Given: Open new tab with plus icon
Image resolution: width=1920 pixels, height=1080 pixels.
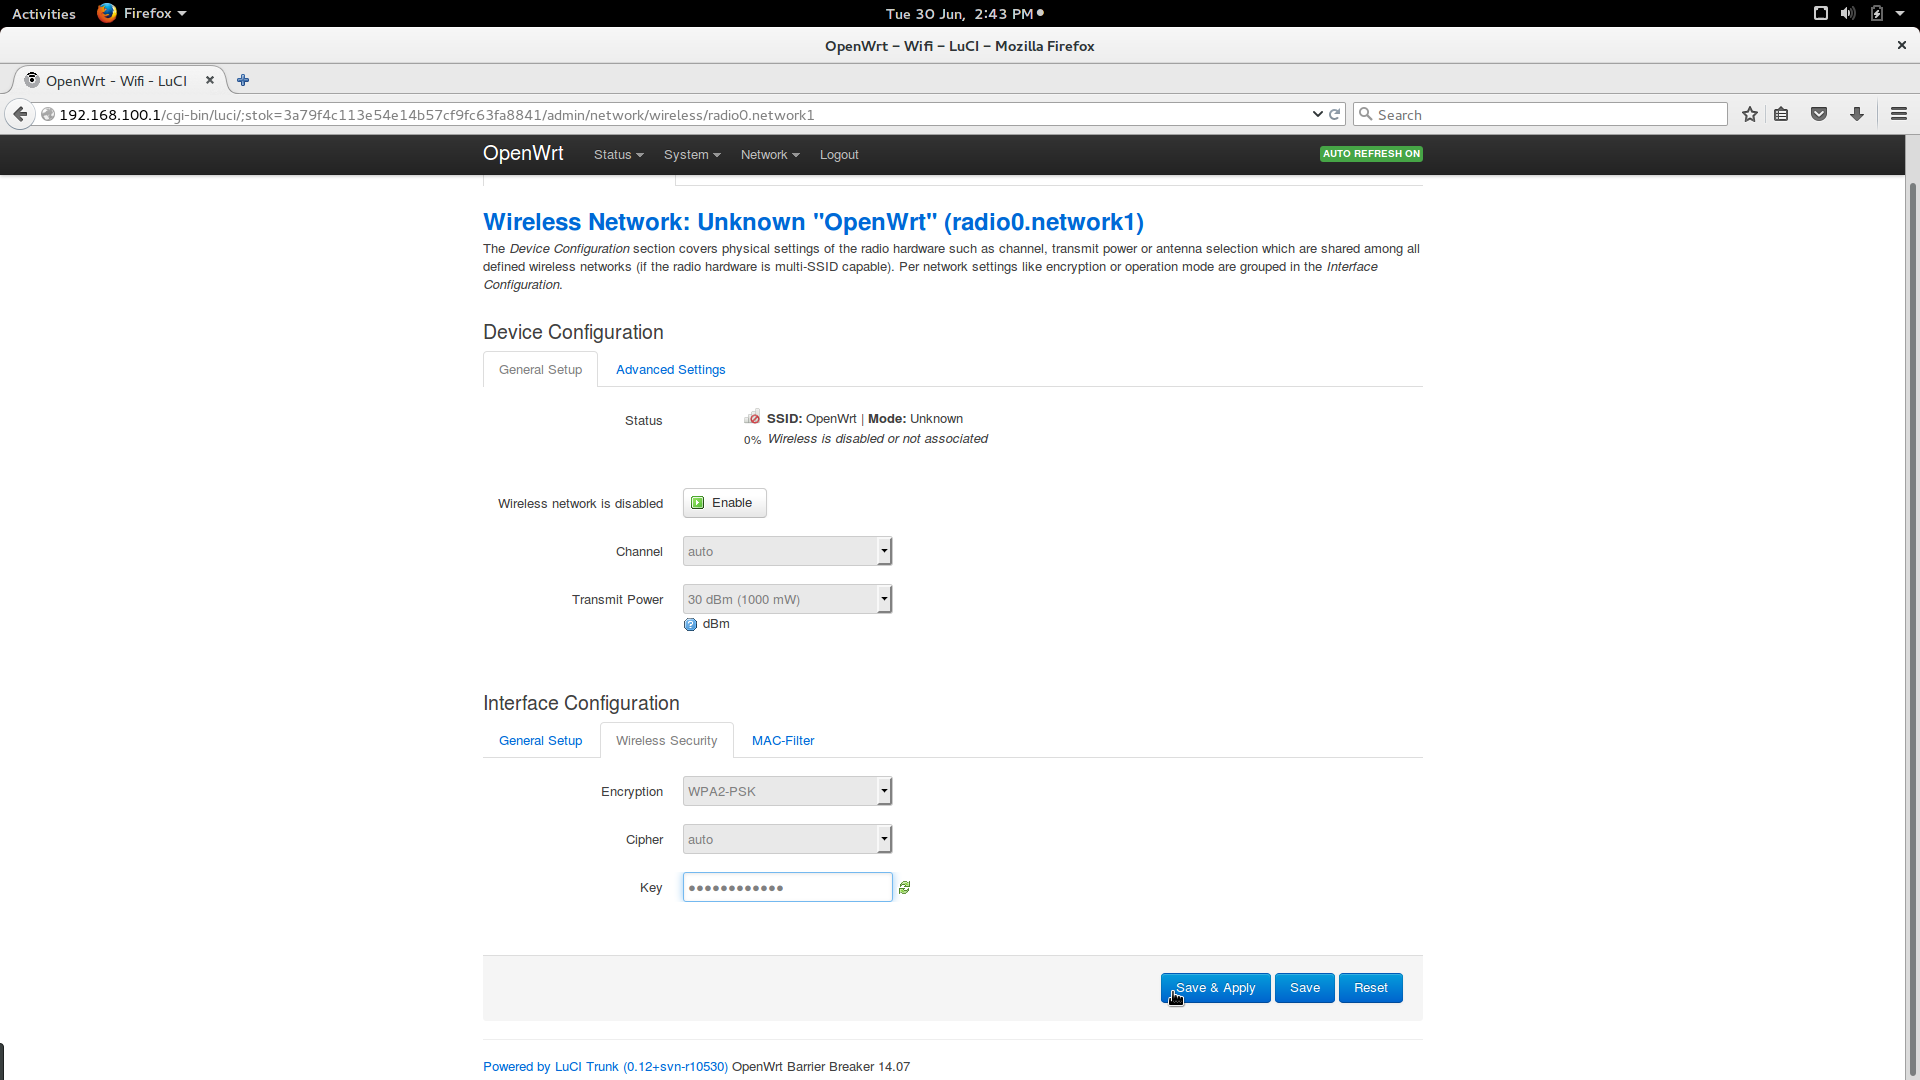Looking at the screenshot, I should pyautogui.click(x=243, y=80).
